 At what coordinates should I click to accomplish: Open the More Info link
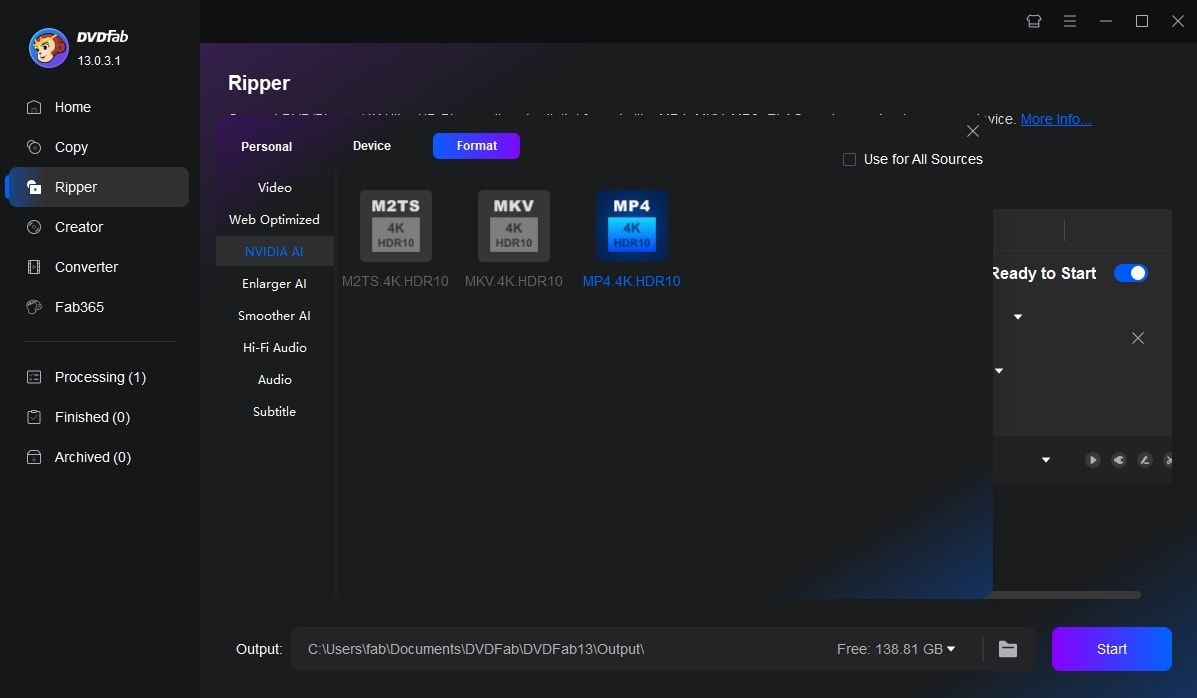[x=1056, y=119]
